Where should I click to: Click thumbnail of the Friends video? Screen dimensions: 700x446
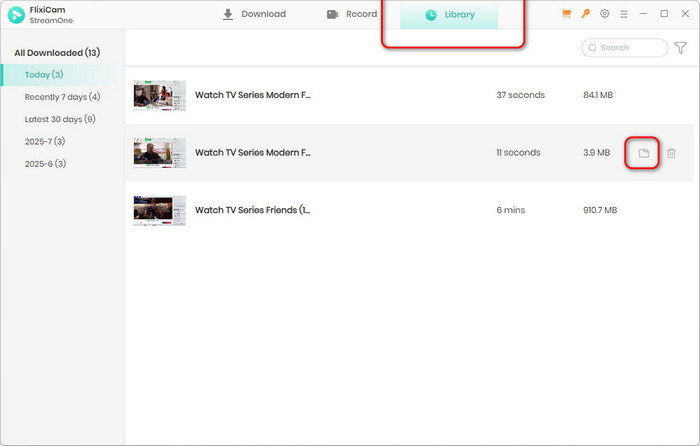coord(159,210)
